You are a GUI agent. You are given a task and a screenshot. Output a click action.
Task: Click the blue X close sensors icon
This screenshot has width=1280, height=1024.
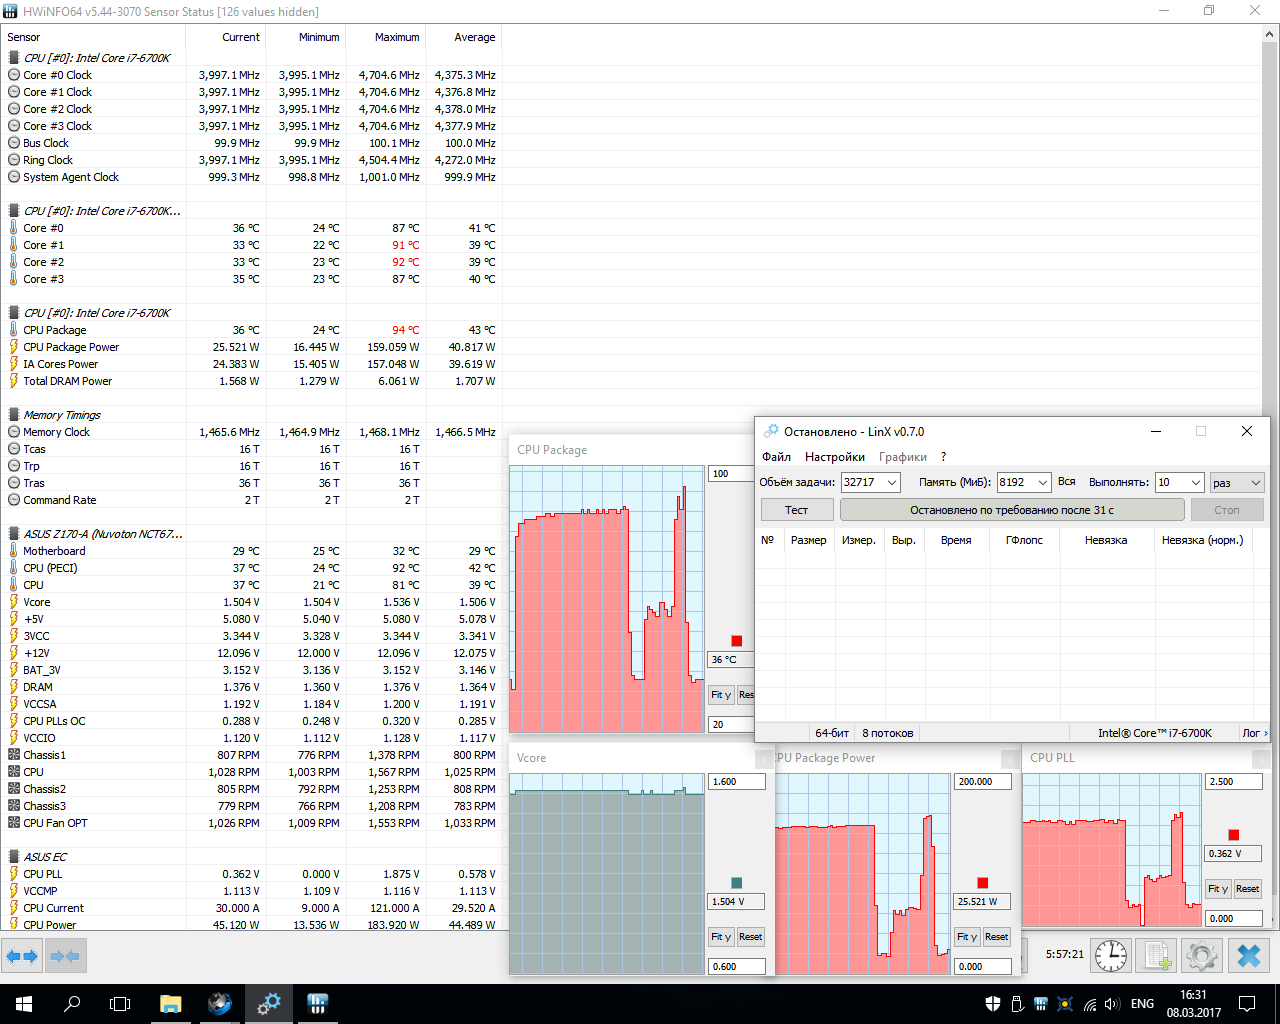tap(1249, 956)
